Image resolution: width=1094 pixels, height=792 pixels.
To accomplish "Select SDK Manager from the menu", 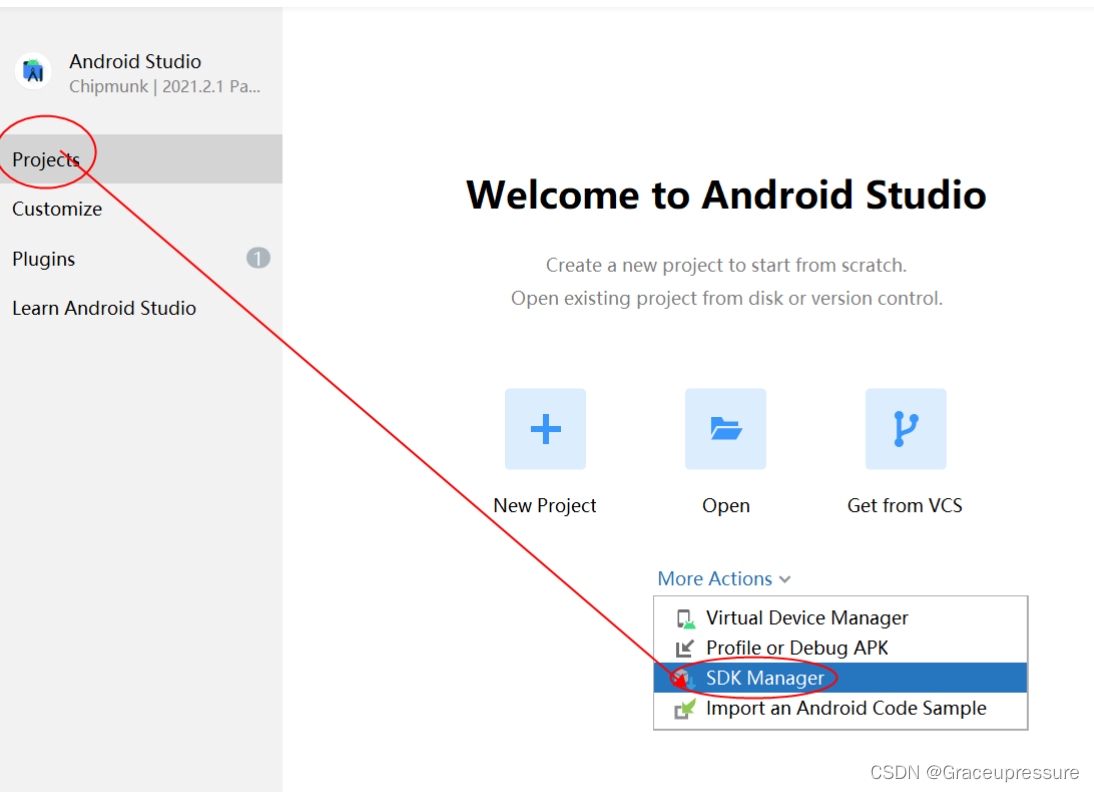I will 840,678.
